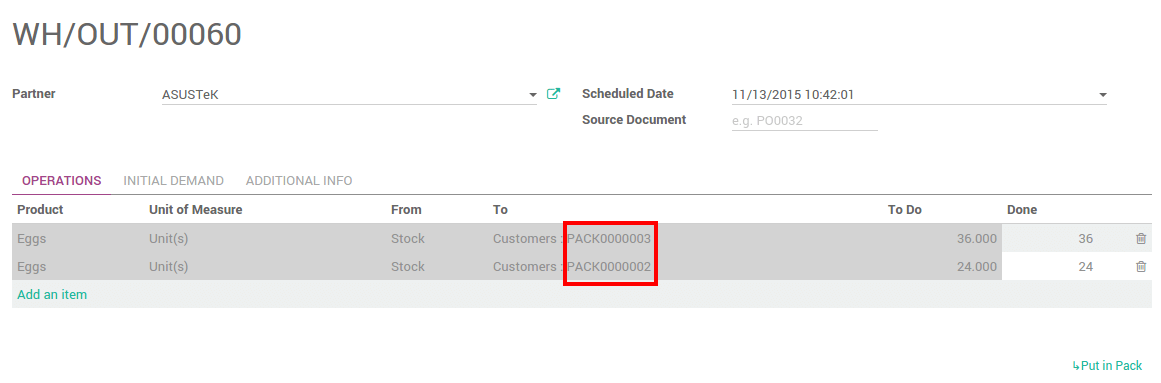Screen dimensions: 1161x383
Task: Select the PACK0000003 destination cell
Action: tap(572, 239)
